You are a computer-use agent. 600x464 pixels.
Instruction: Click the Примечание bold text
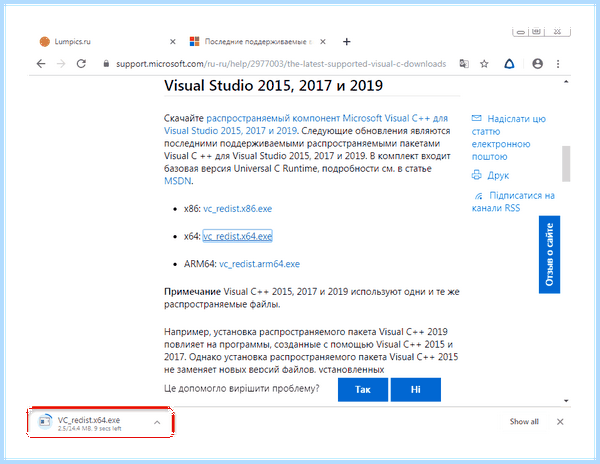pos(192,292)
